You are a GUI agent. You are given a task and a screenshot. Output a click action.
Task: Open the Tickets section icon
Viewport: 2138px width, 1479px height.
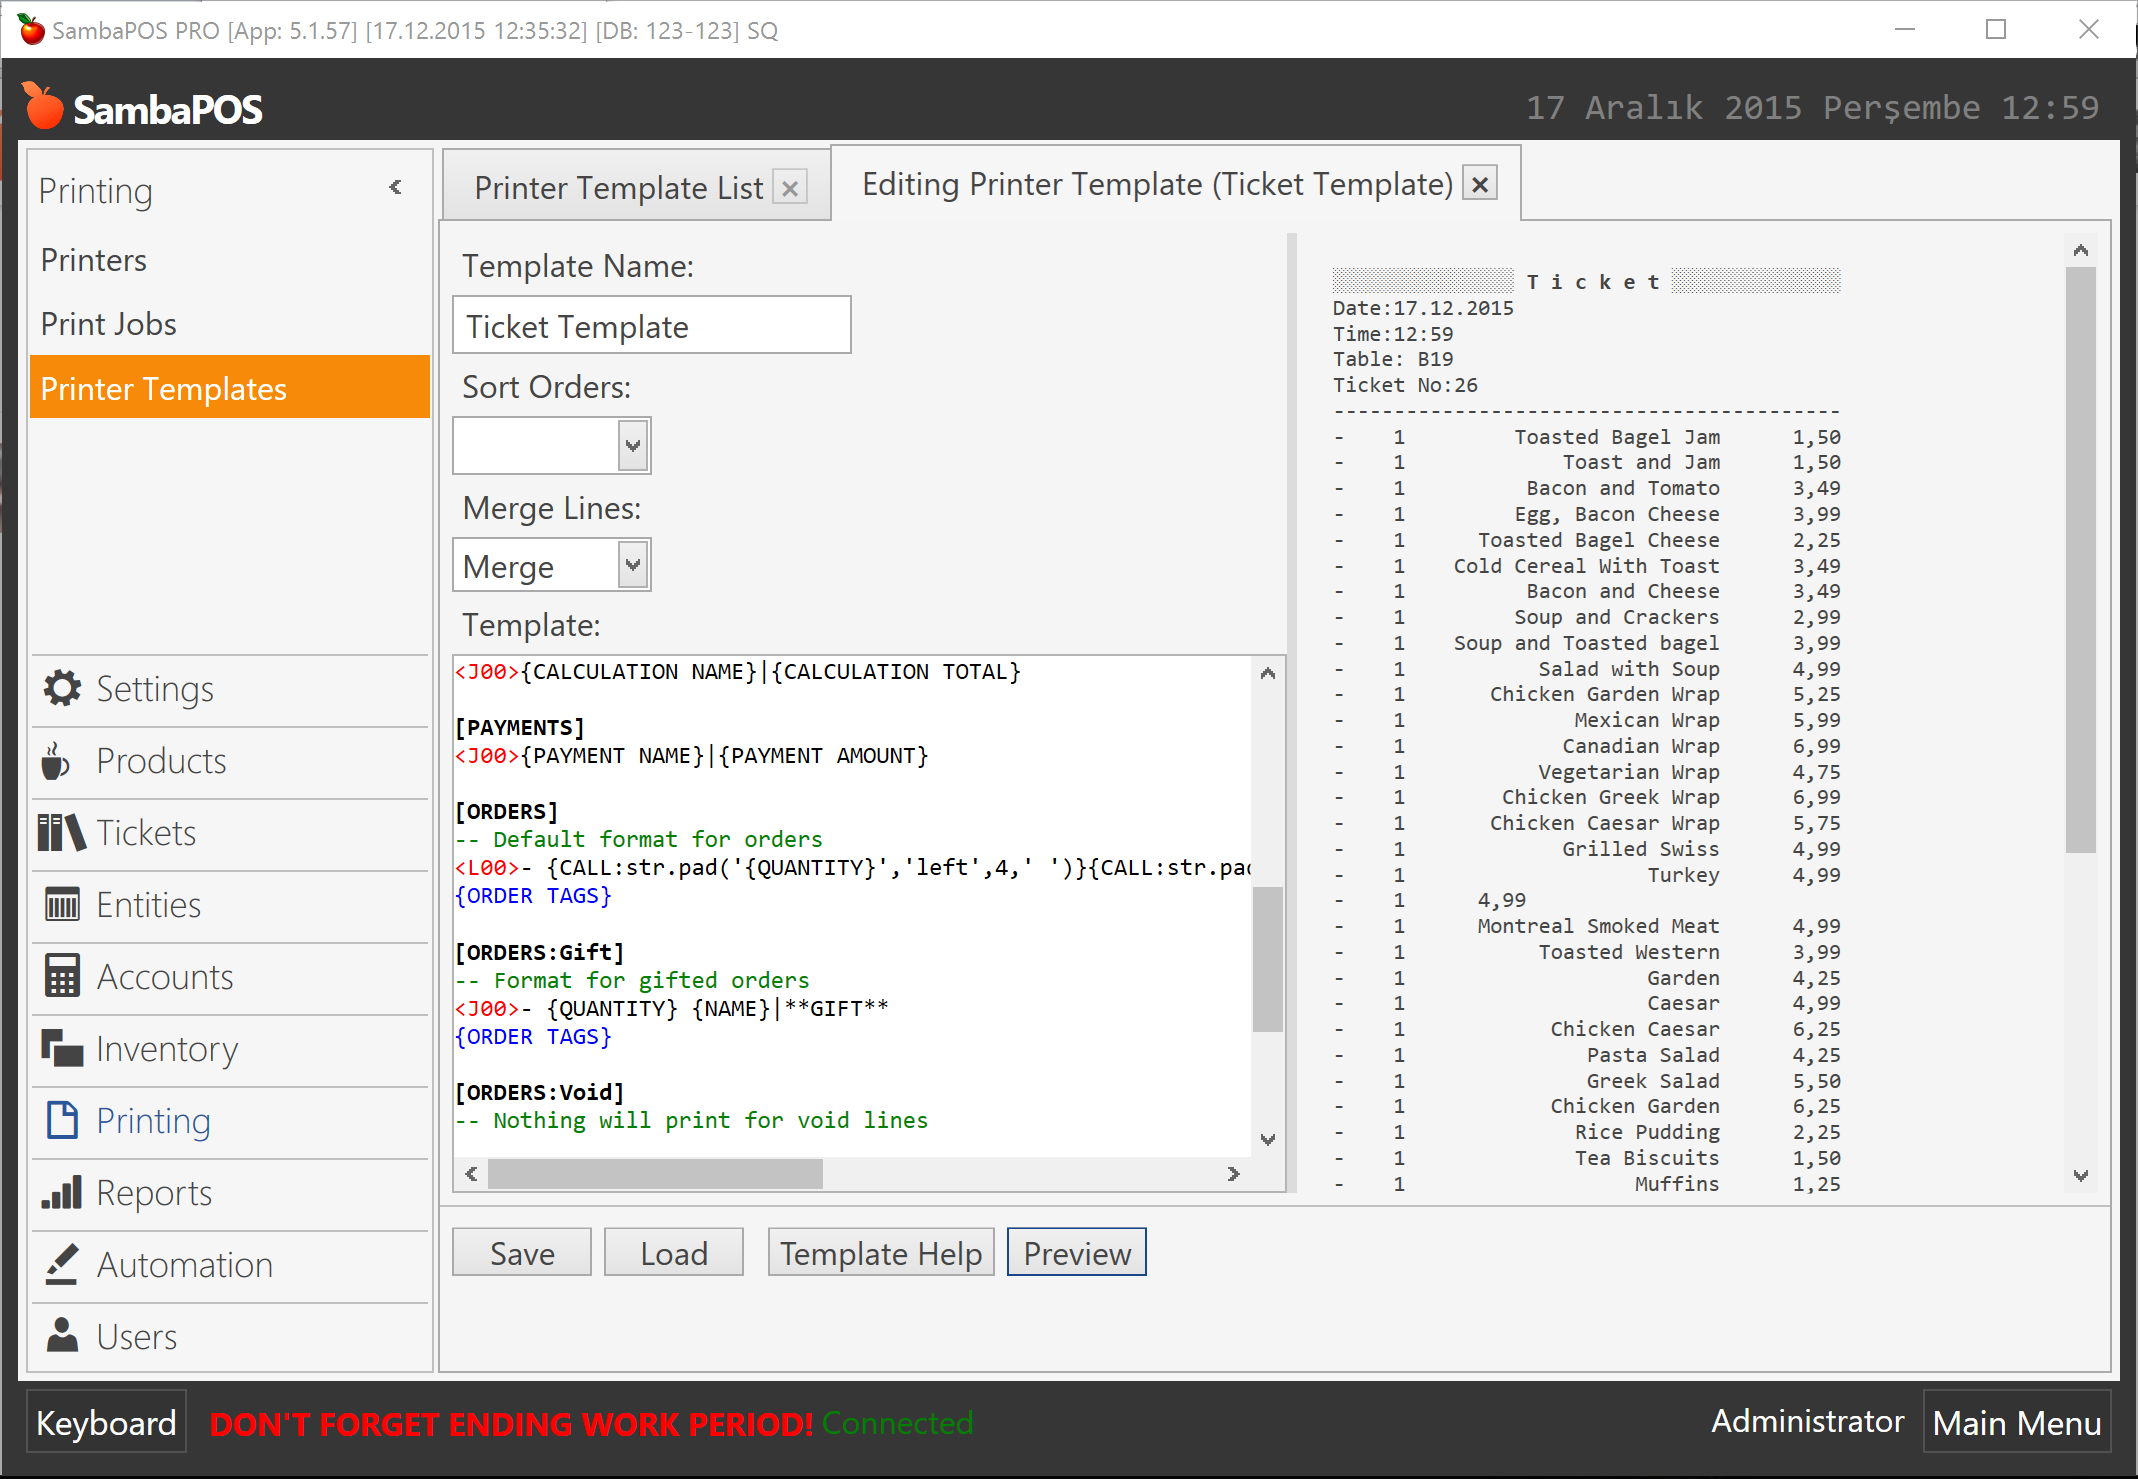pos(62,832)
